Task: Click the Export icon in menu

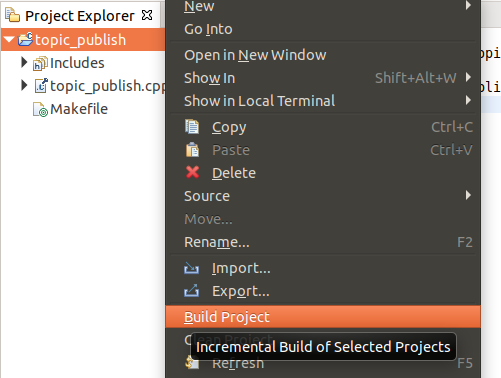Action: pyautogui.click(x=191, y=291)
